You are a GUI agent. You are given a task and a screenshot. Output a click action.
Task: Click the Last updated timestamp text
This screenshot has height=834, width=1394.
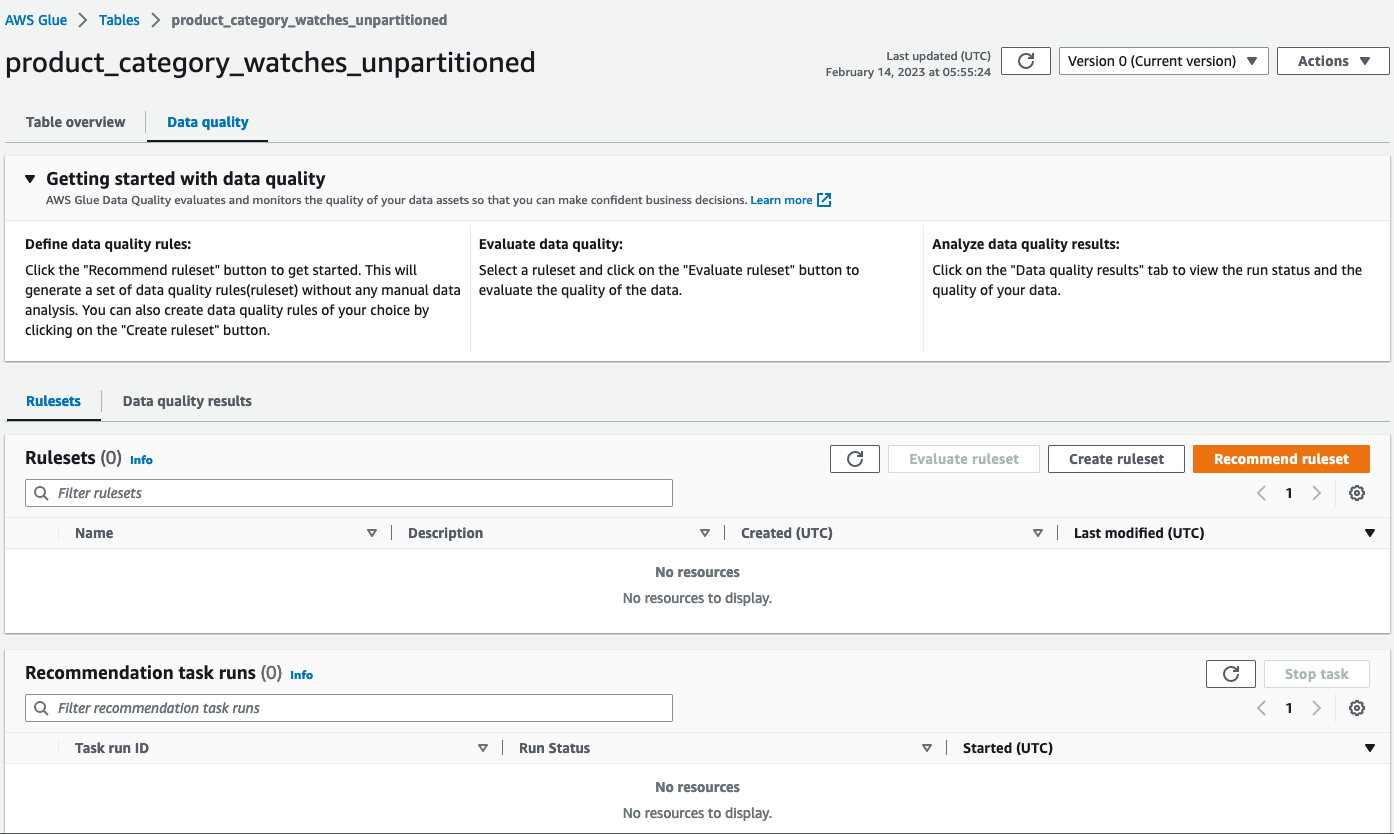[908, 65]
